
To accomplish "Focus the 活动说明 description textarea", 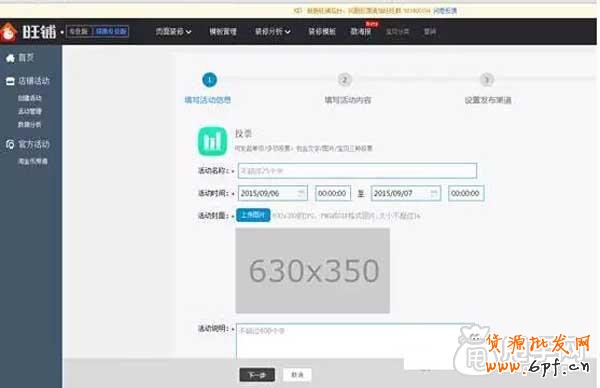I will (356, 341).
